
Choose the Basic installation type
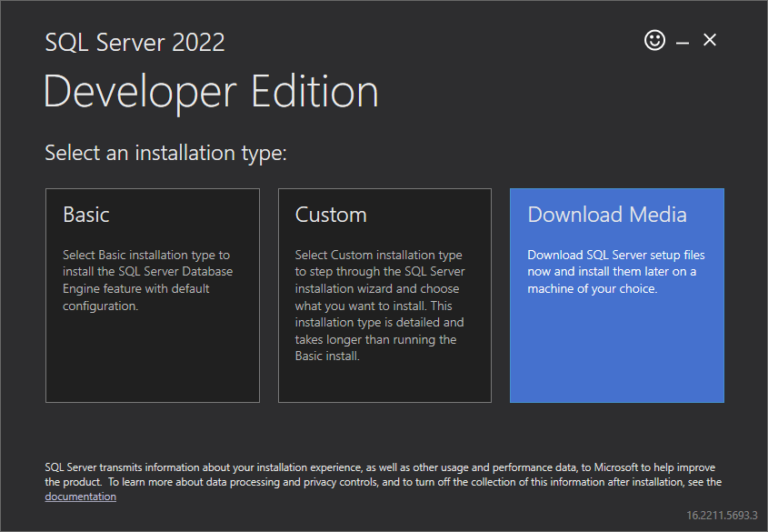click(152, 295)
